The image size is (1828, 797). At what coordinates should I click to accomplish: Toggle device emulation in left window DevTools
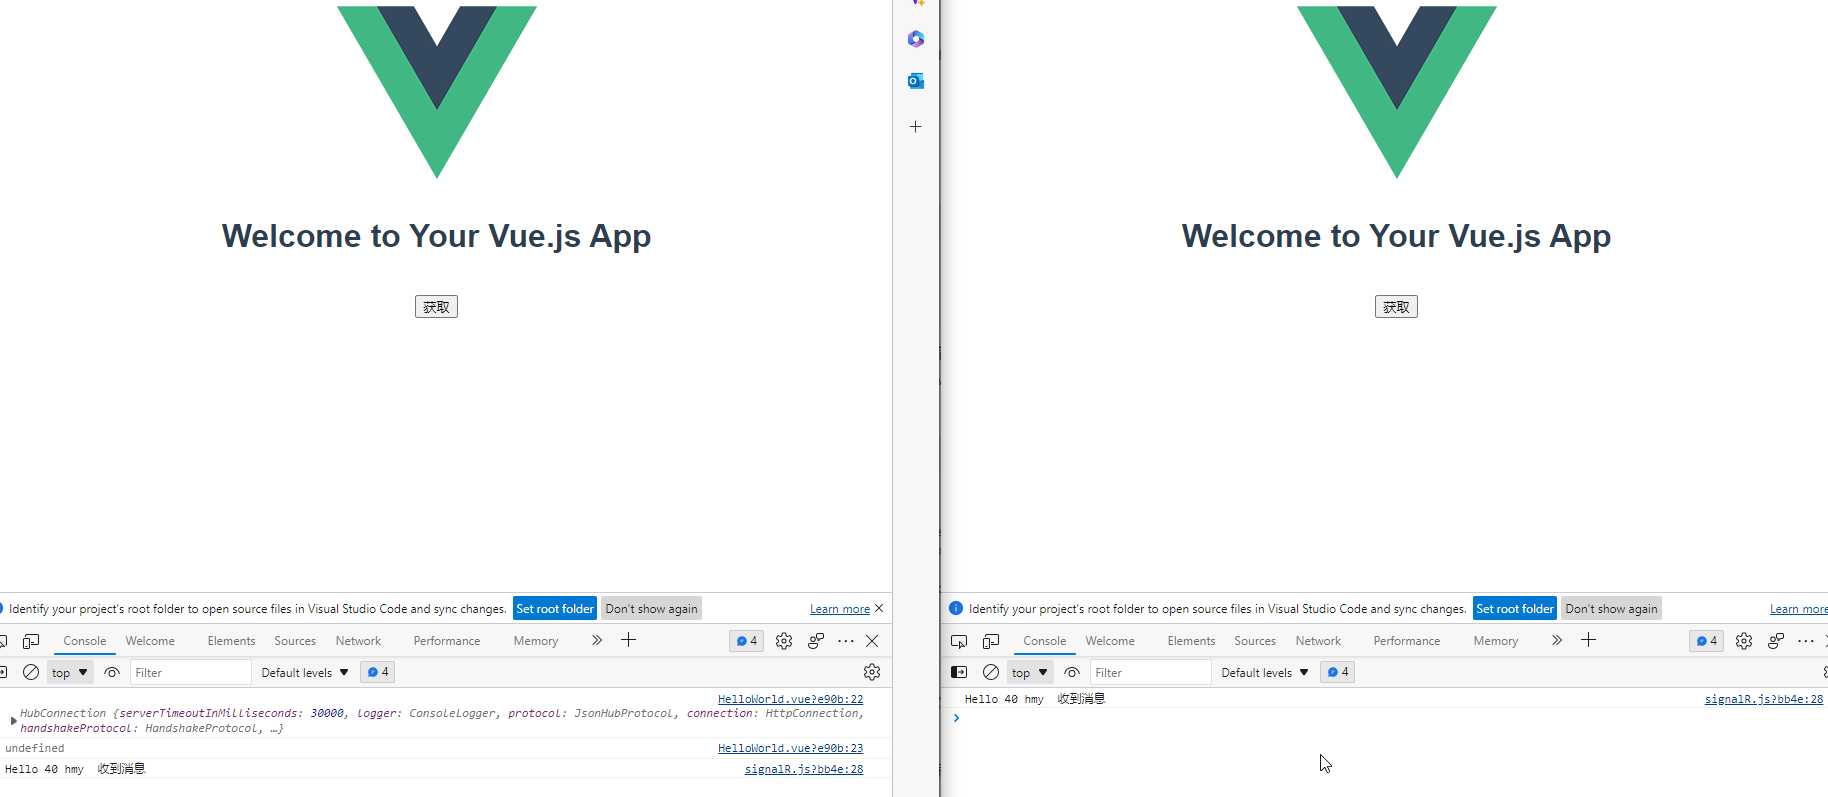[31, 641]
